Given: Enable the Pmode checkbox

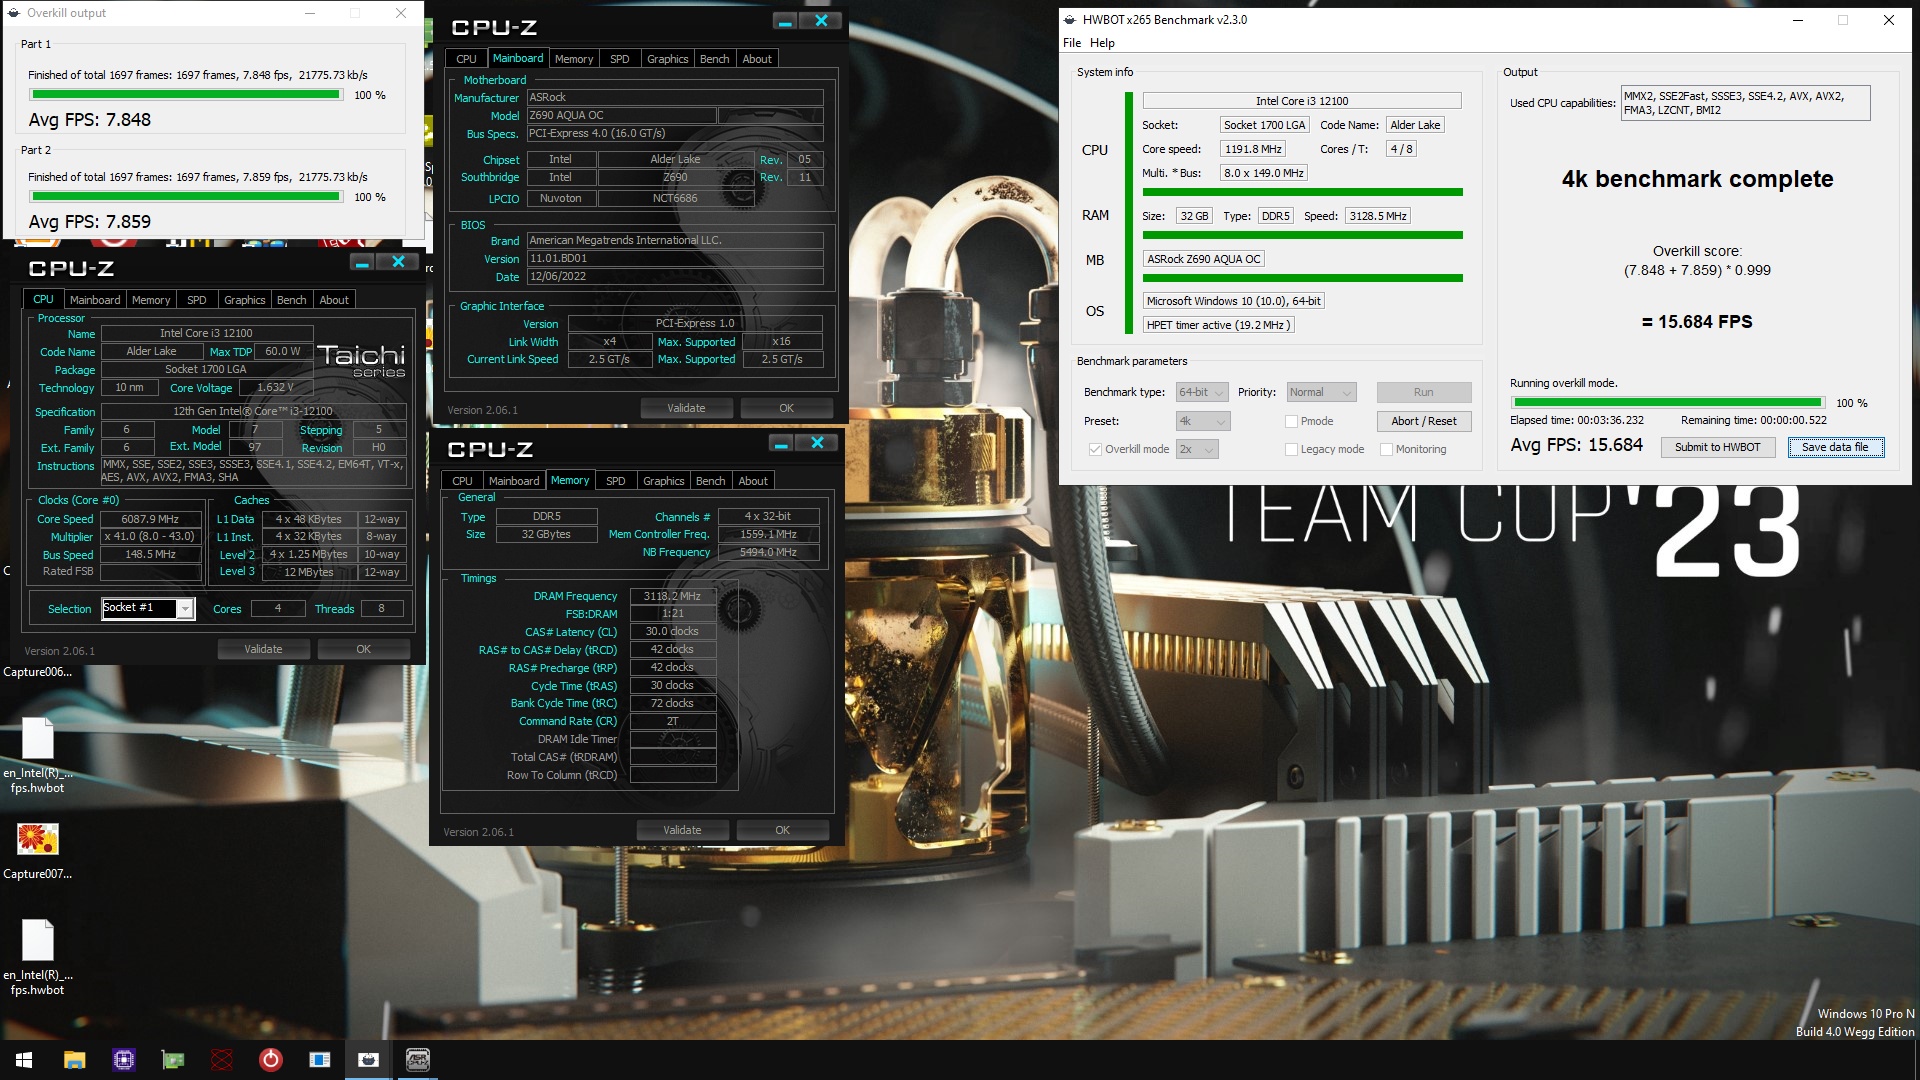Looking at the screenshot, I should pyautogui.click(x=1291, y=421).
